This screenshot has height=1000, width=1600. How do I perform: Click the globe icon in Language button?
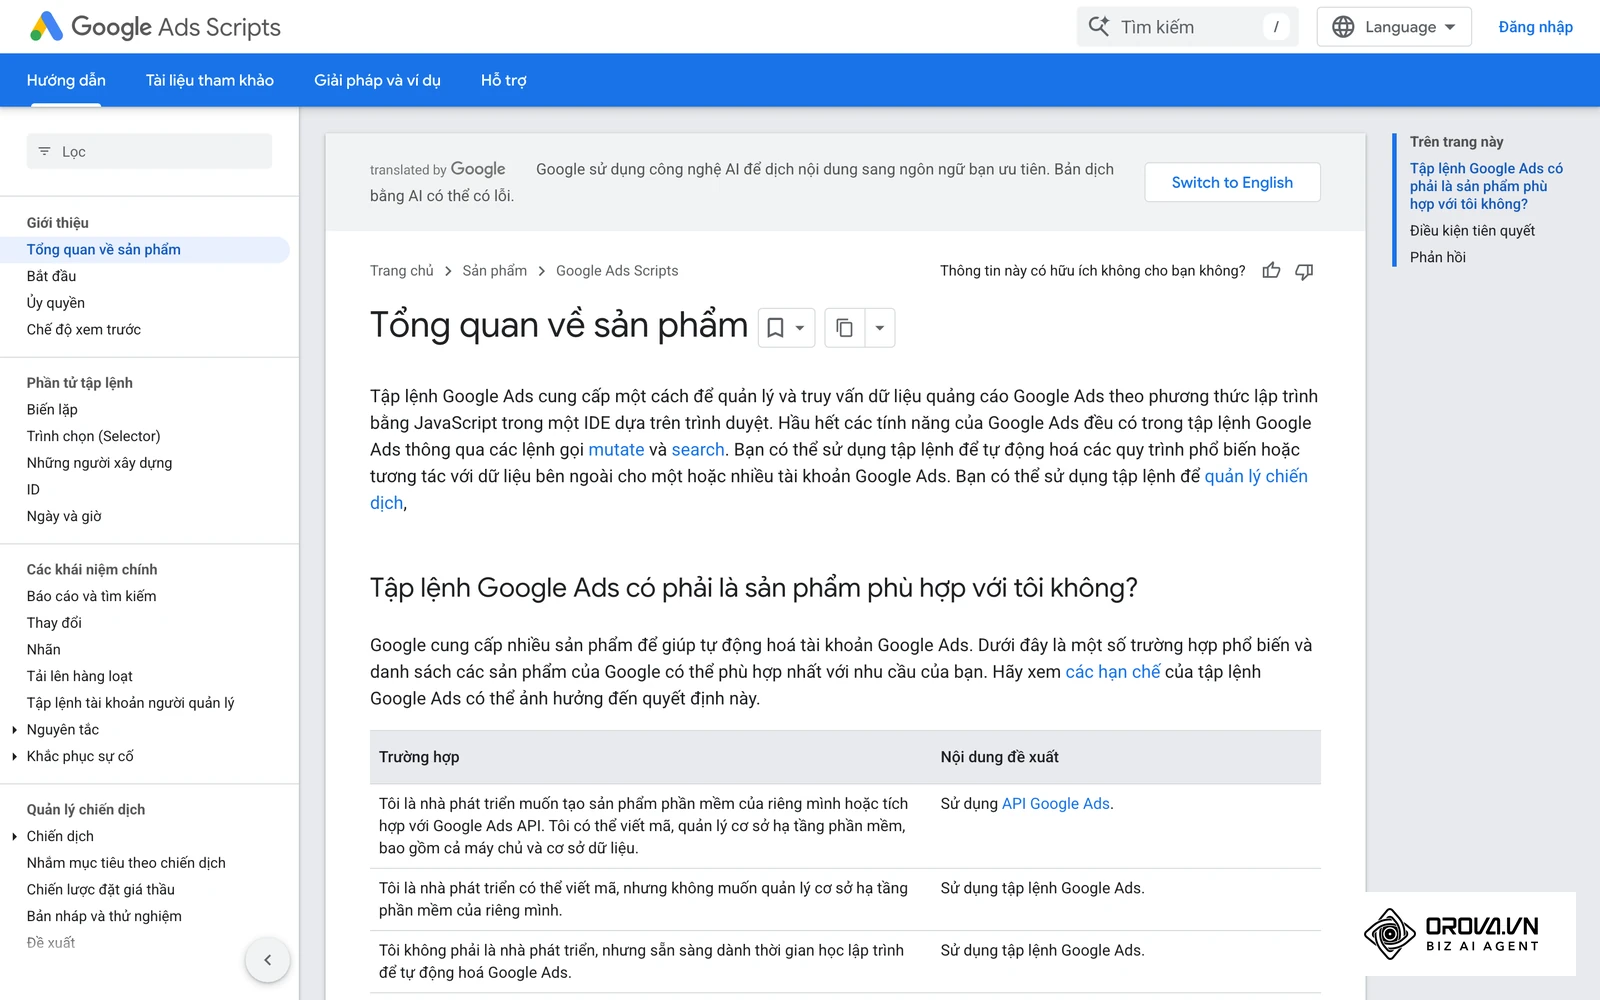click(1344, 27)
